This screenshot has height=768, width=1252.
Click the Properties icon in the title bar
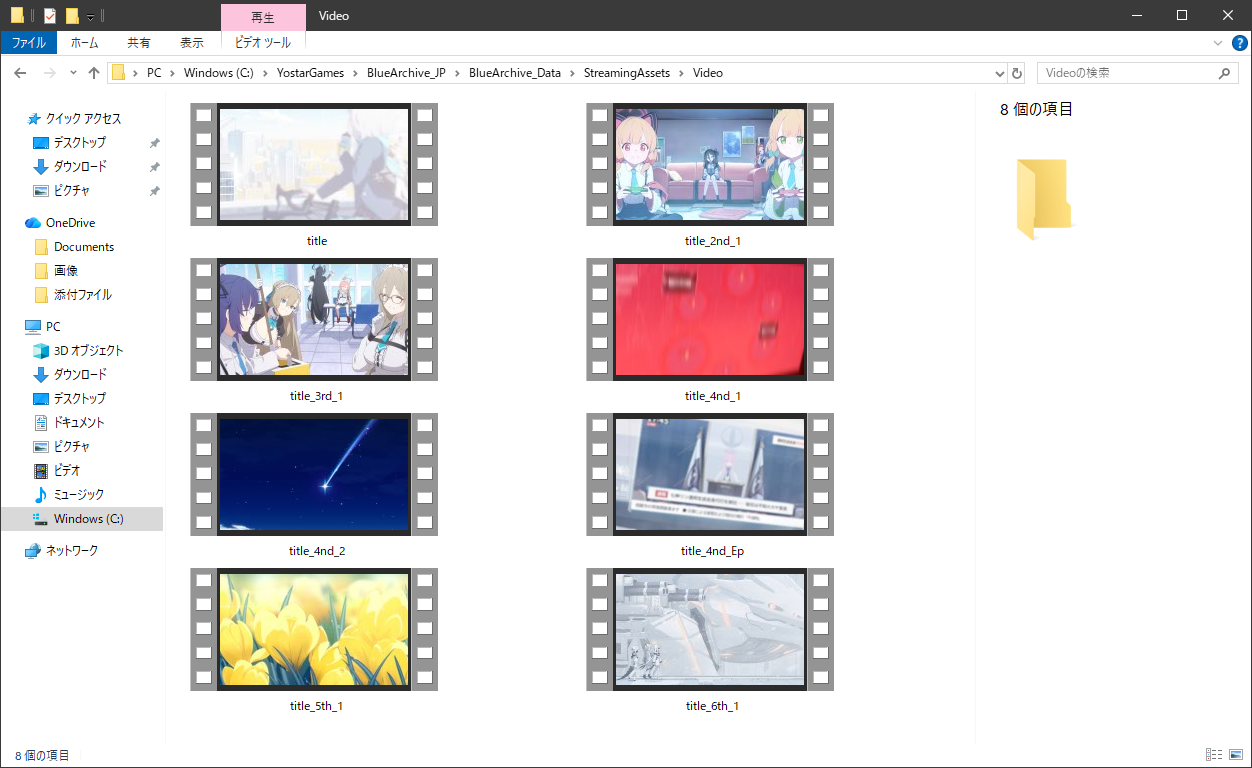tap(50, 16)
